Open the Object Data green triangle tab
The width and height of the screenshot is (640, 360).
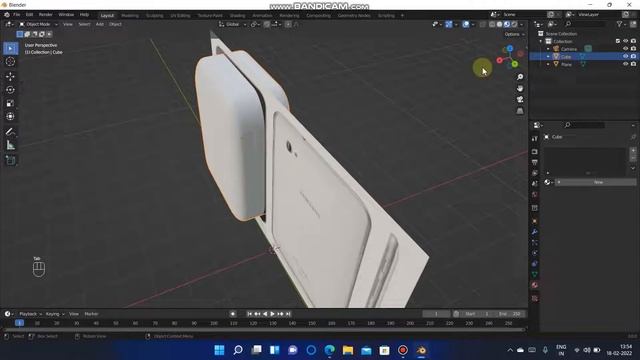tap(535, 274)
